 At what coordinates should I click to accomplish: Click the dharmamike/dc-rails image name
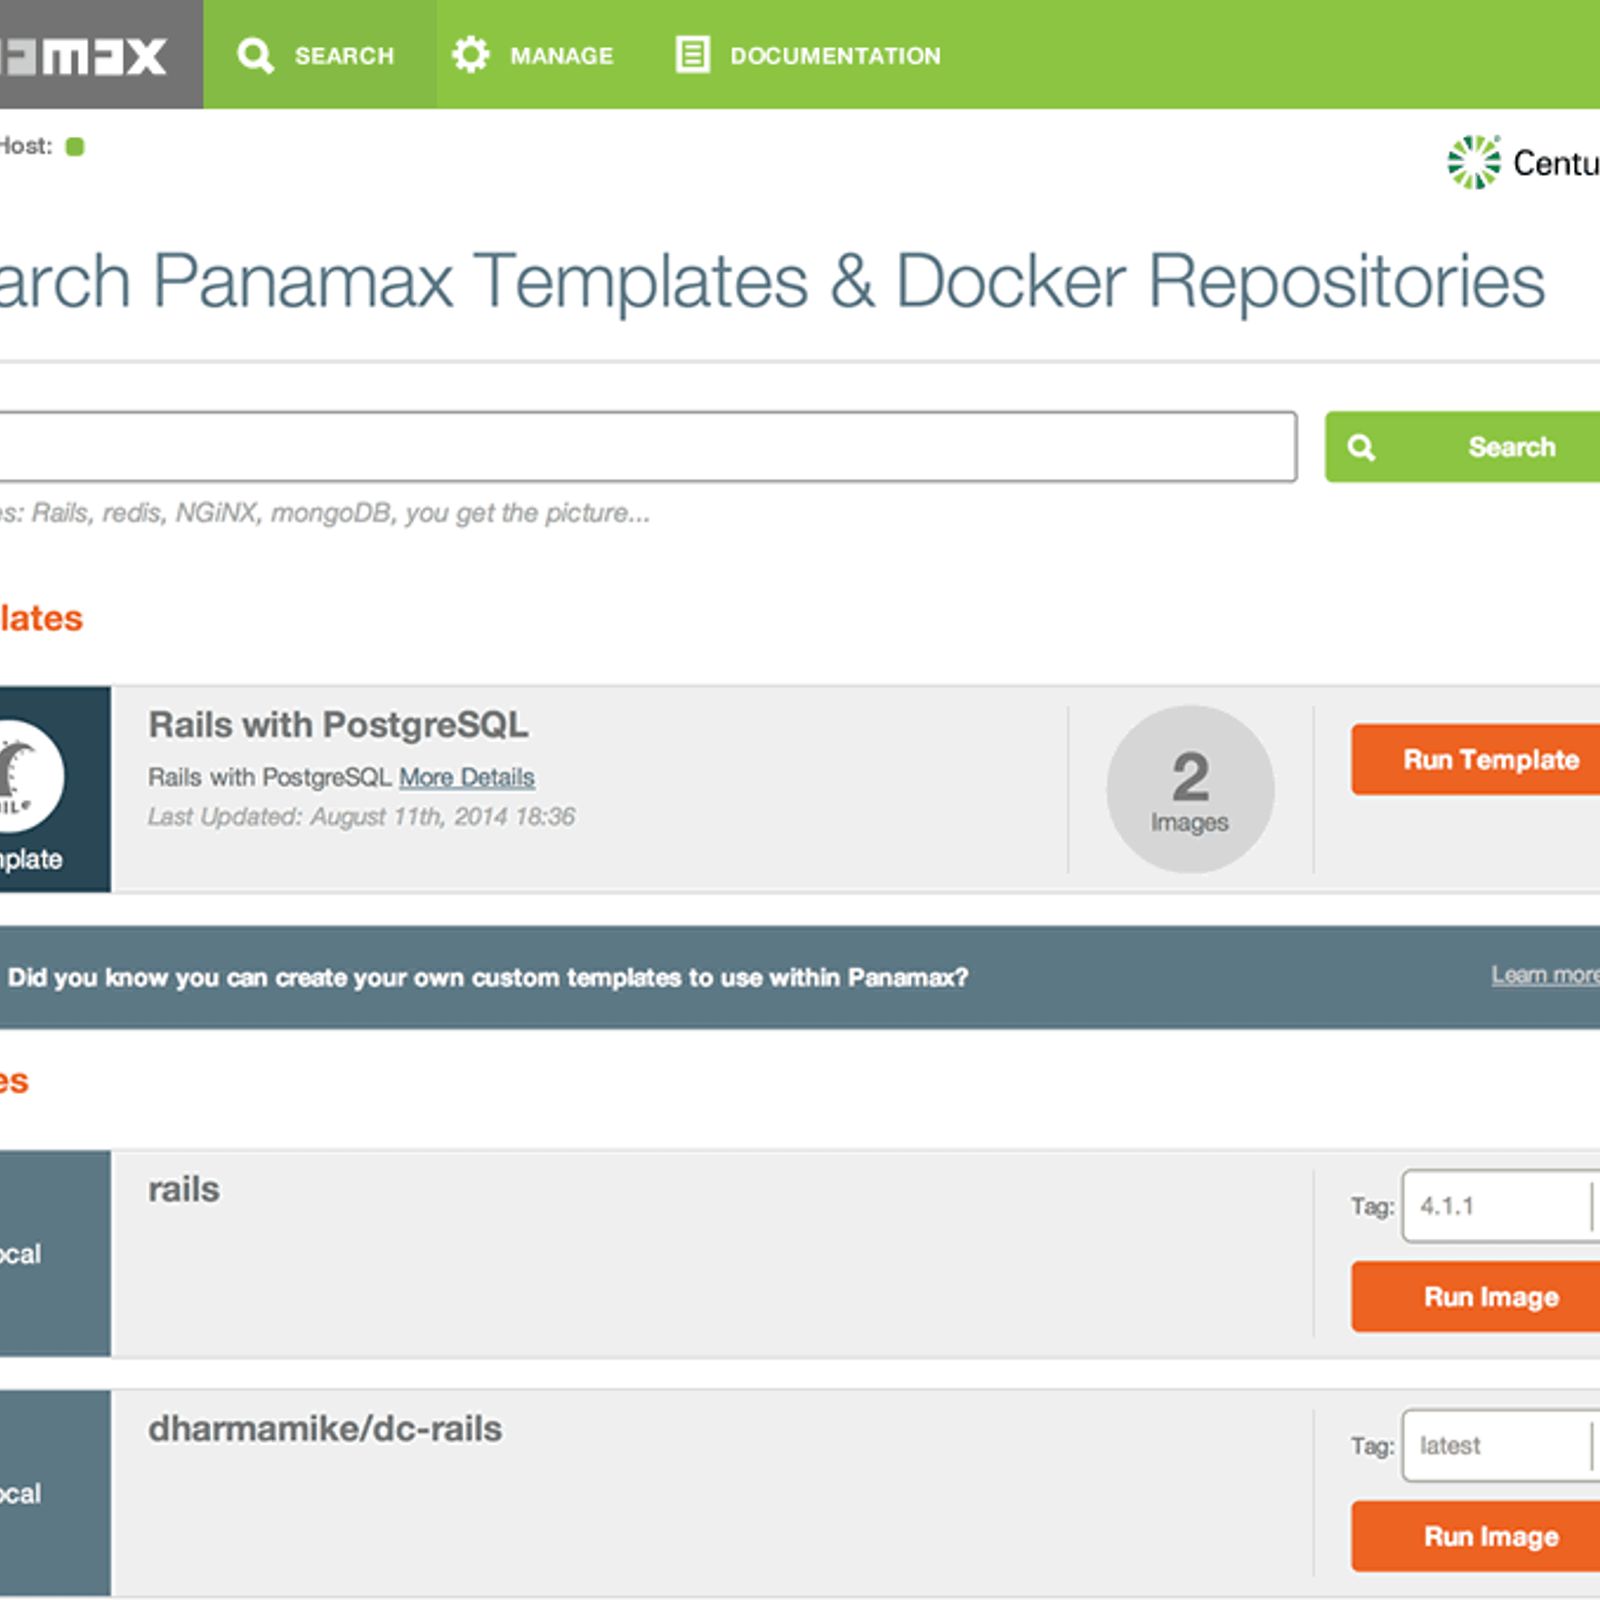[x=325, y=1429]
